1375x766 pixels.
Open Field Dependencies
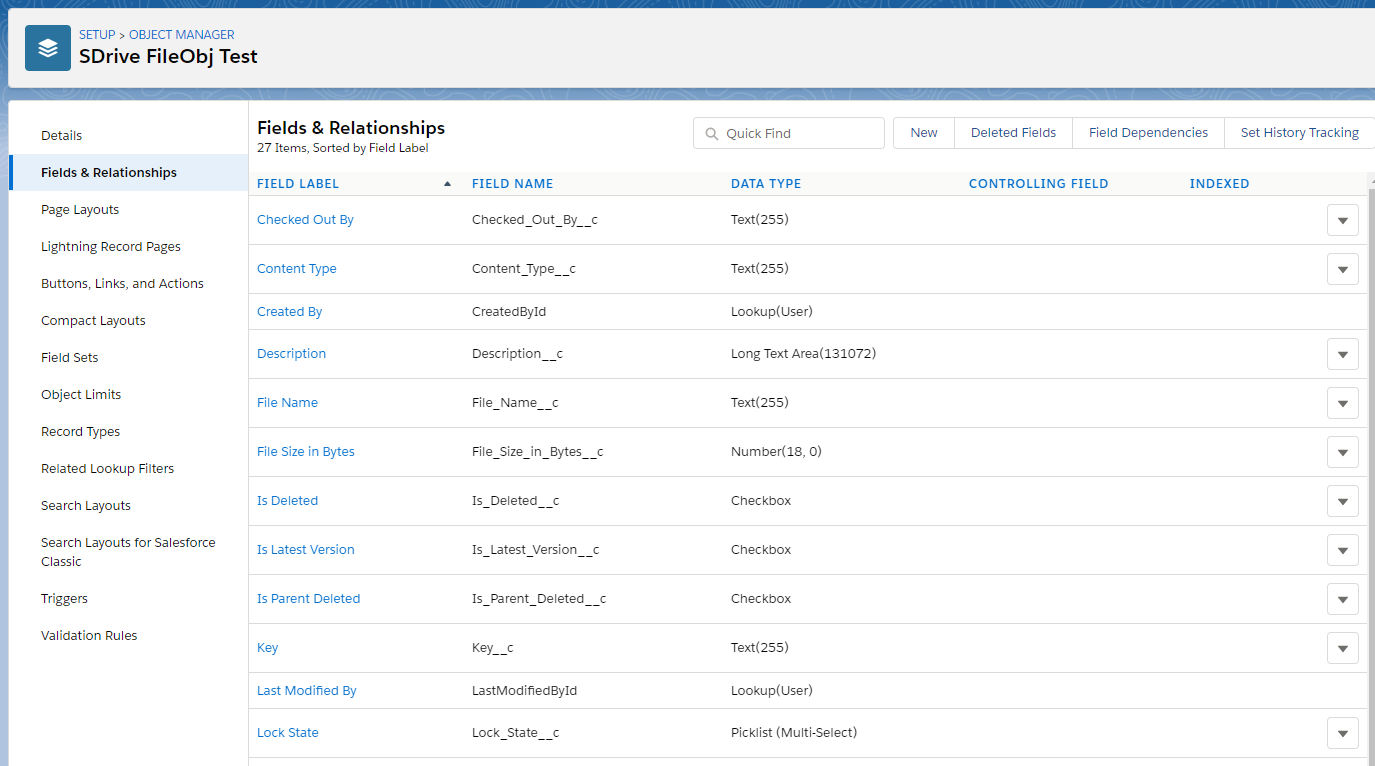tap(1148, 133)
